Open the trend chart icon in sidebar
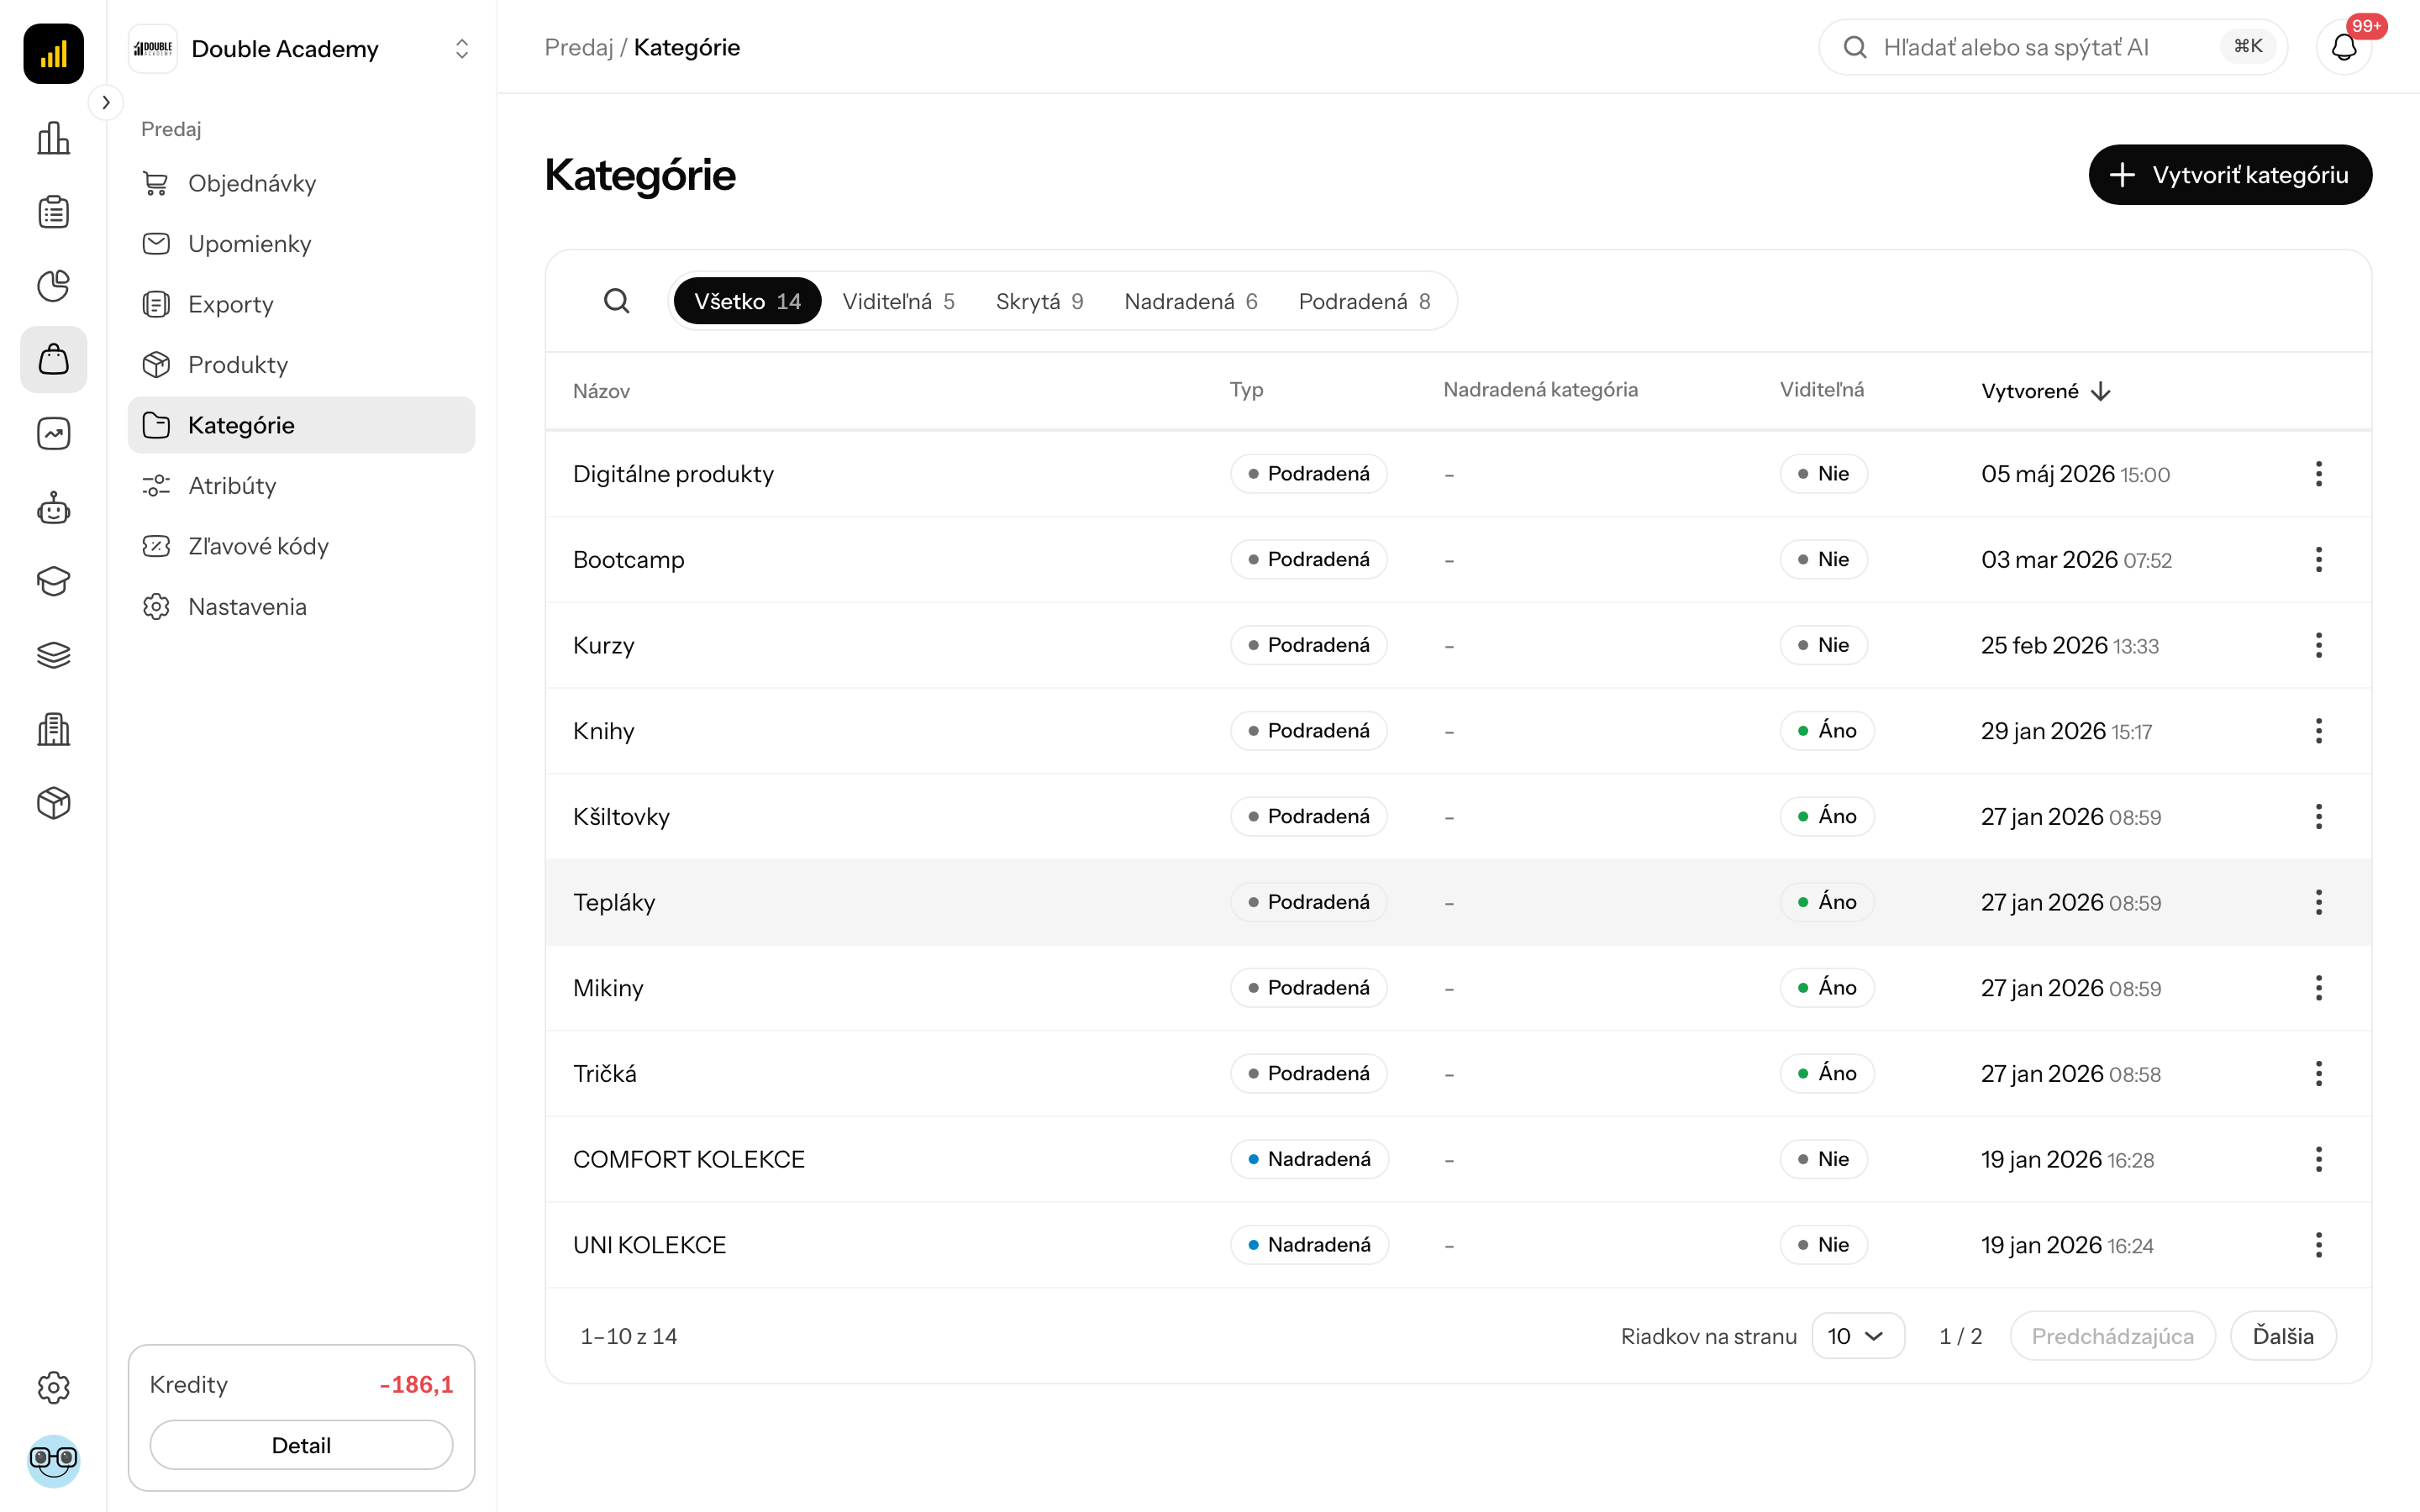 (53, 433)
